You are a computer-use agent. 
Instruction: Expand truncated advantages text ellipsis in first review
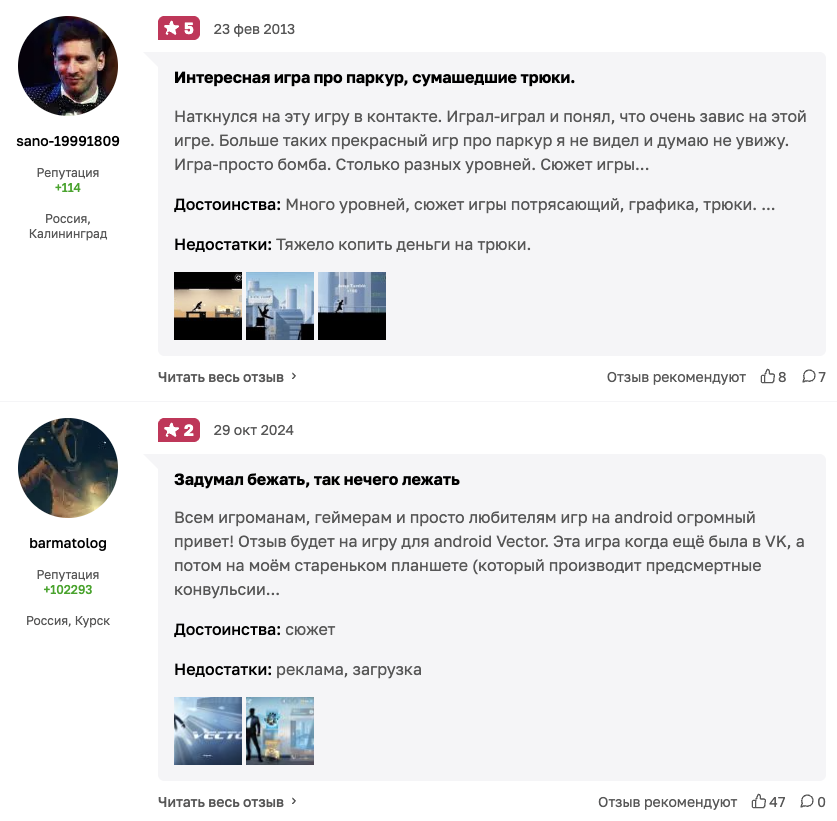click(x=768, y=205)
